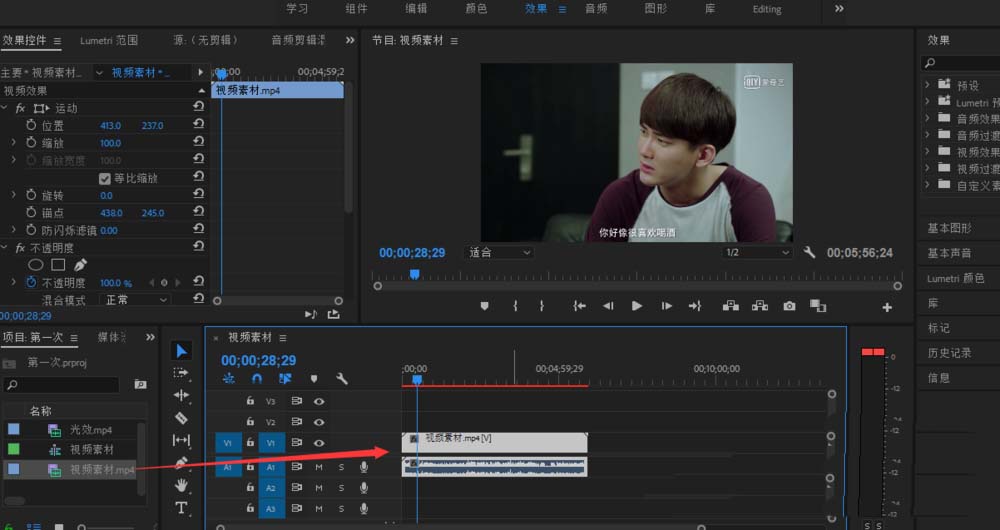Open the 历史记录 panel
1000x530 pixels.
(950, 353)
